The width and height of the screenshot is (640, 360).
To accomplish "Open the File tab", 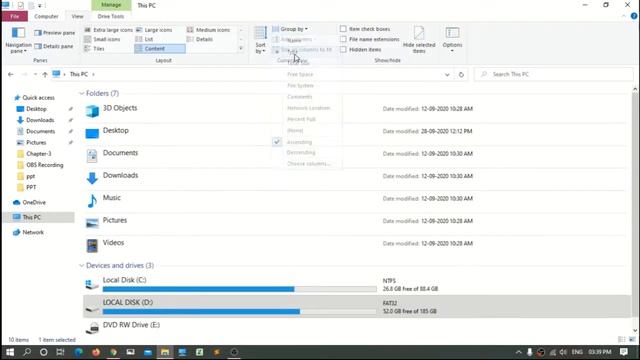I will point(15,16).
